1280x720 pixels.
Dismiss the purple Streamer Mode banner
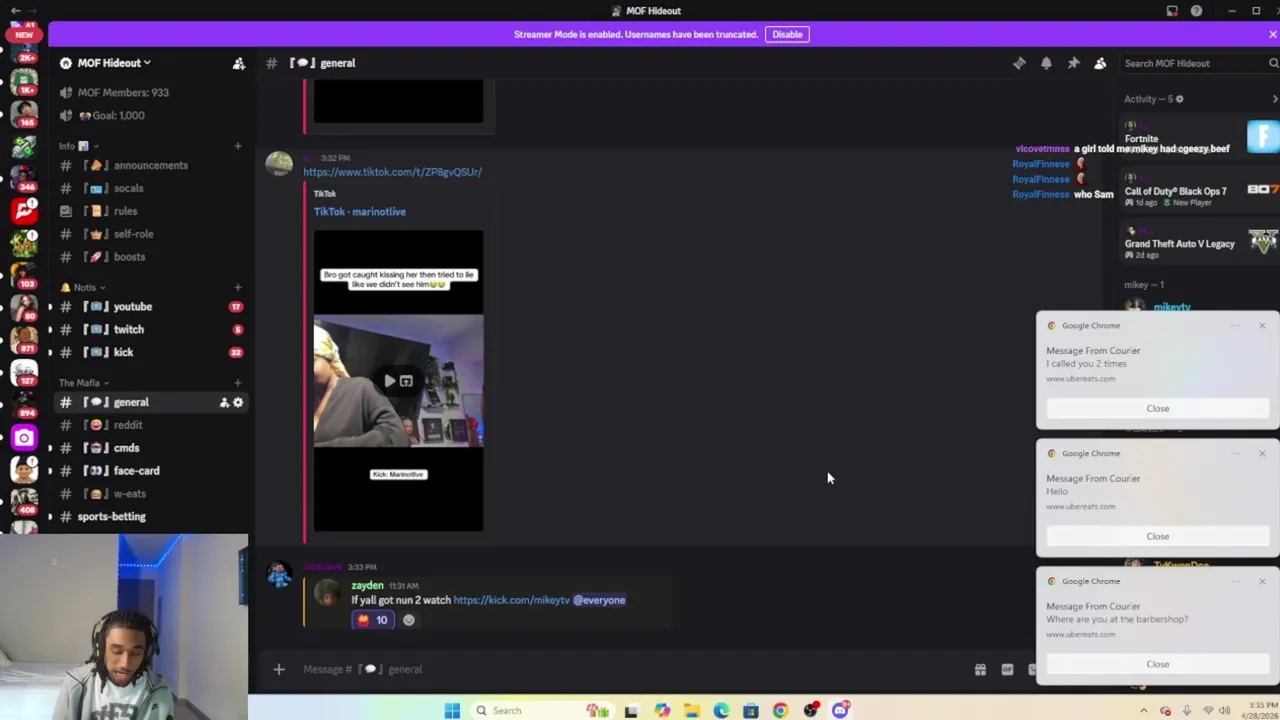click(1272, 34)
